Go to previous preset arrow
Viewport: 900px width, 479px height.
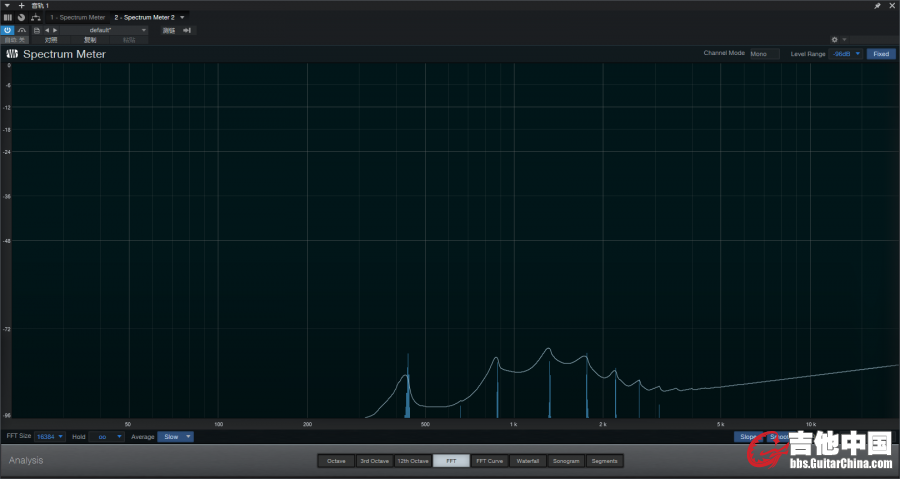46,30
